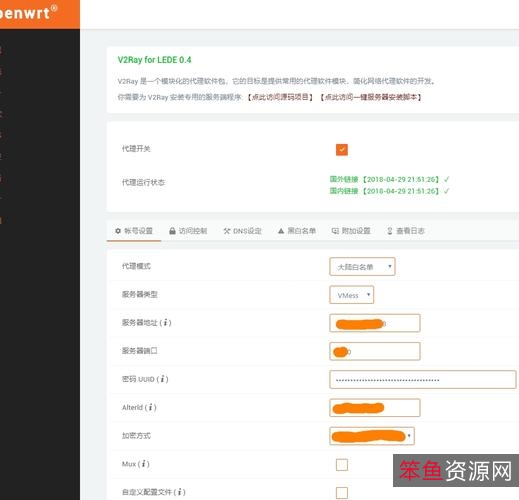Click the 国内链接 status line
This screenshot has width=519, height=500.
pyautogui.click(x=390, y=191)
